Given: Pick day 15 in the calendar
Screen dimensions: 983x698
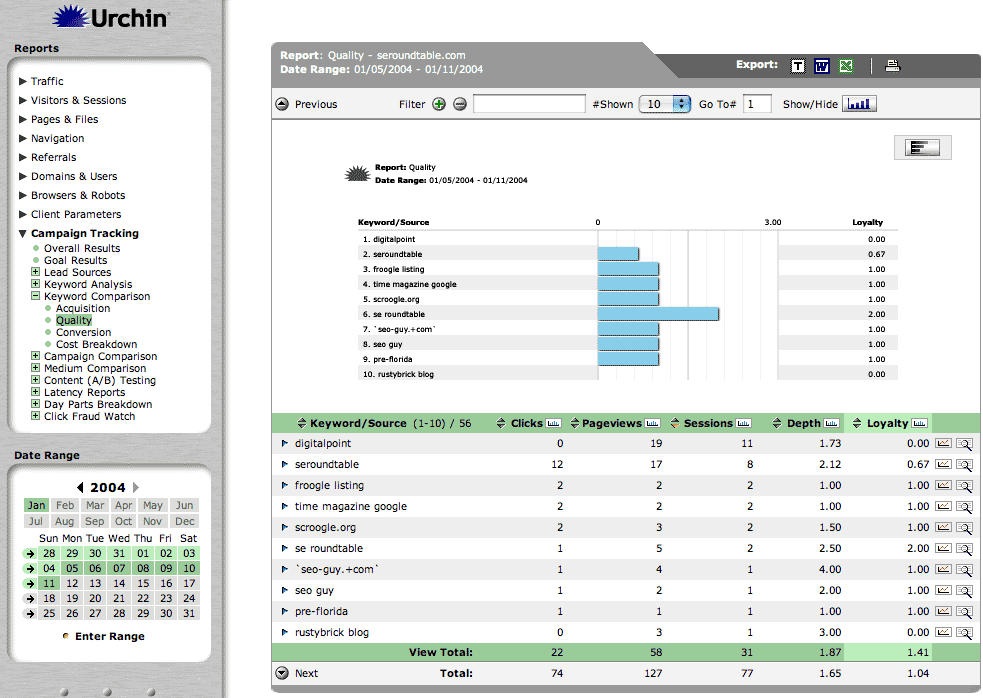Looking at the screenshot, I should (143, 583).
